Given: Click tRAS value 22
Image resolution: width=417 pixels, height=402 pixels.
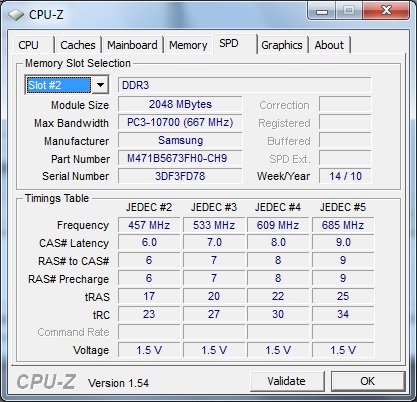Looking at the screenshot, I should tap(278, 296).
